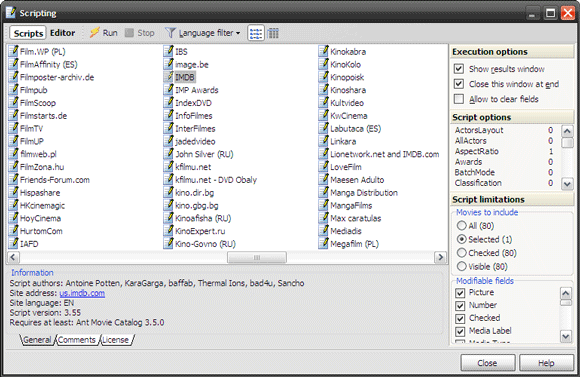Click the Help button
The image size is (580, 377).
(546, 363)
